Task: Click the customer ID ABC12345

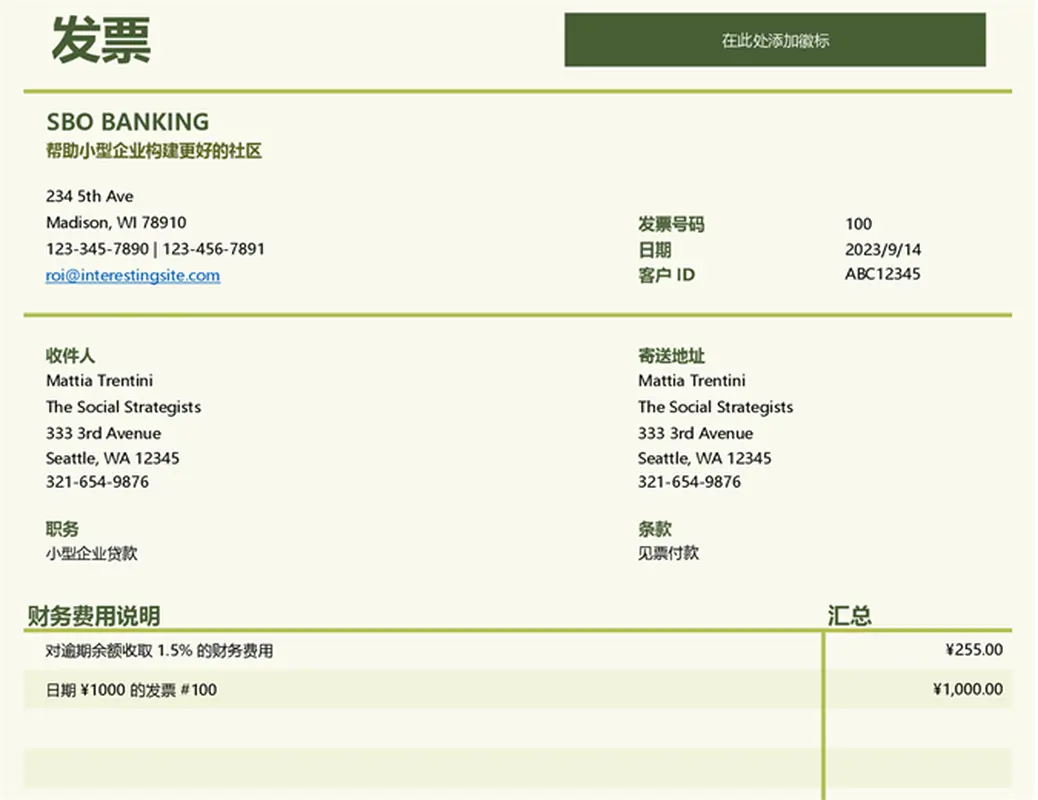Action: 884,274
